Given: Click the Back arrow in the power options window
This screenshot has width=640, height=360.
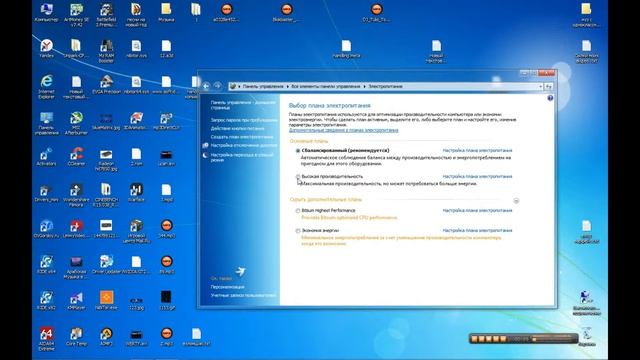Looking at the screenshot, I should 206,86.
